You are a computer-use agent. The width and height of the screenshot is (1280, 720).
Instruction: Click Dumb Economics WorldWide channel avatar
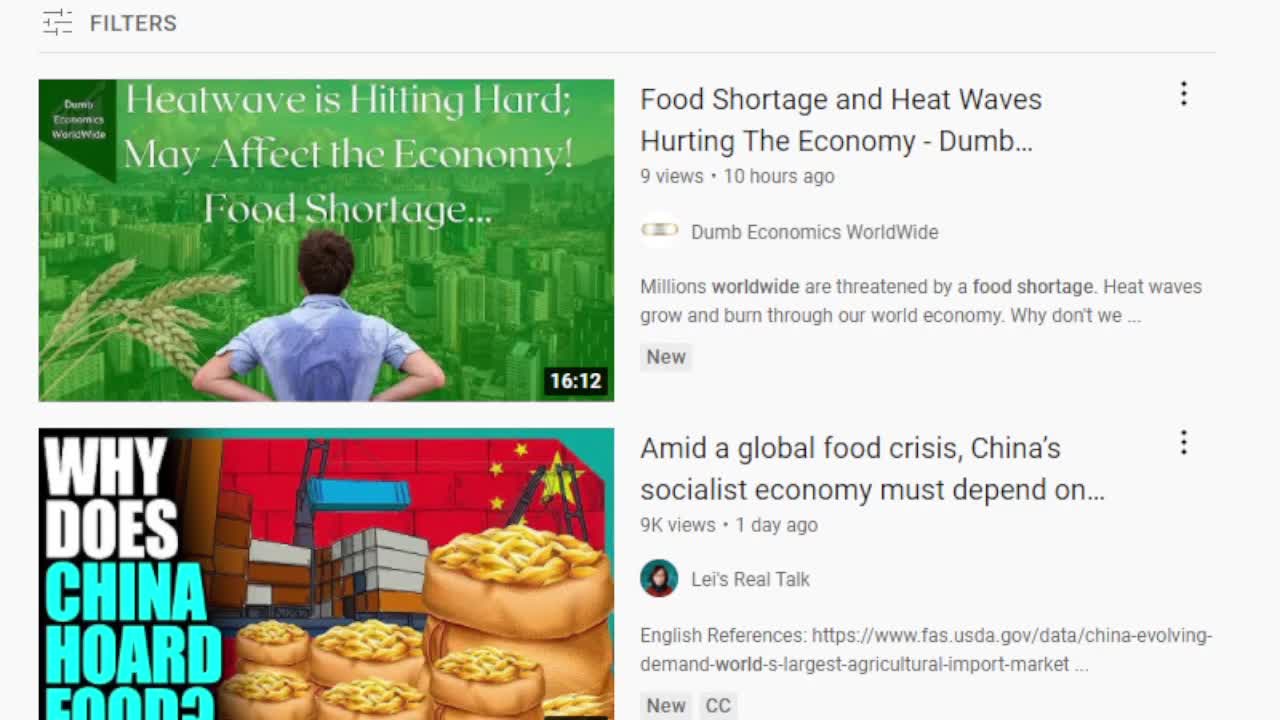point(659,231)
